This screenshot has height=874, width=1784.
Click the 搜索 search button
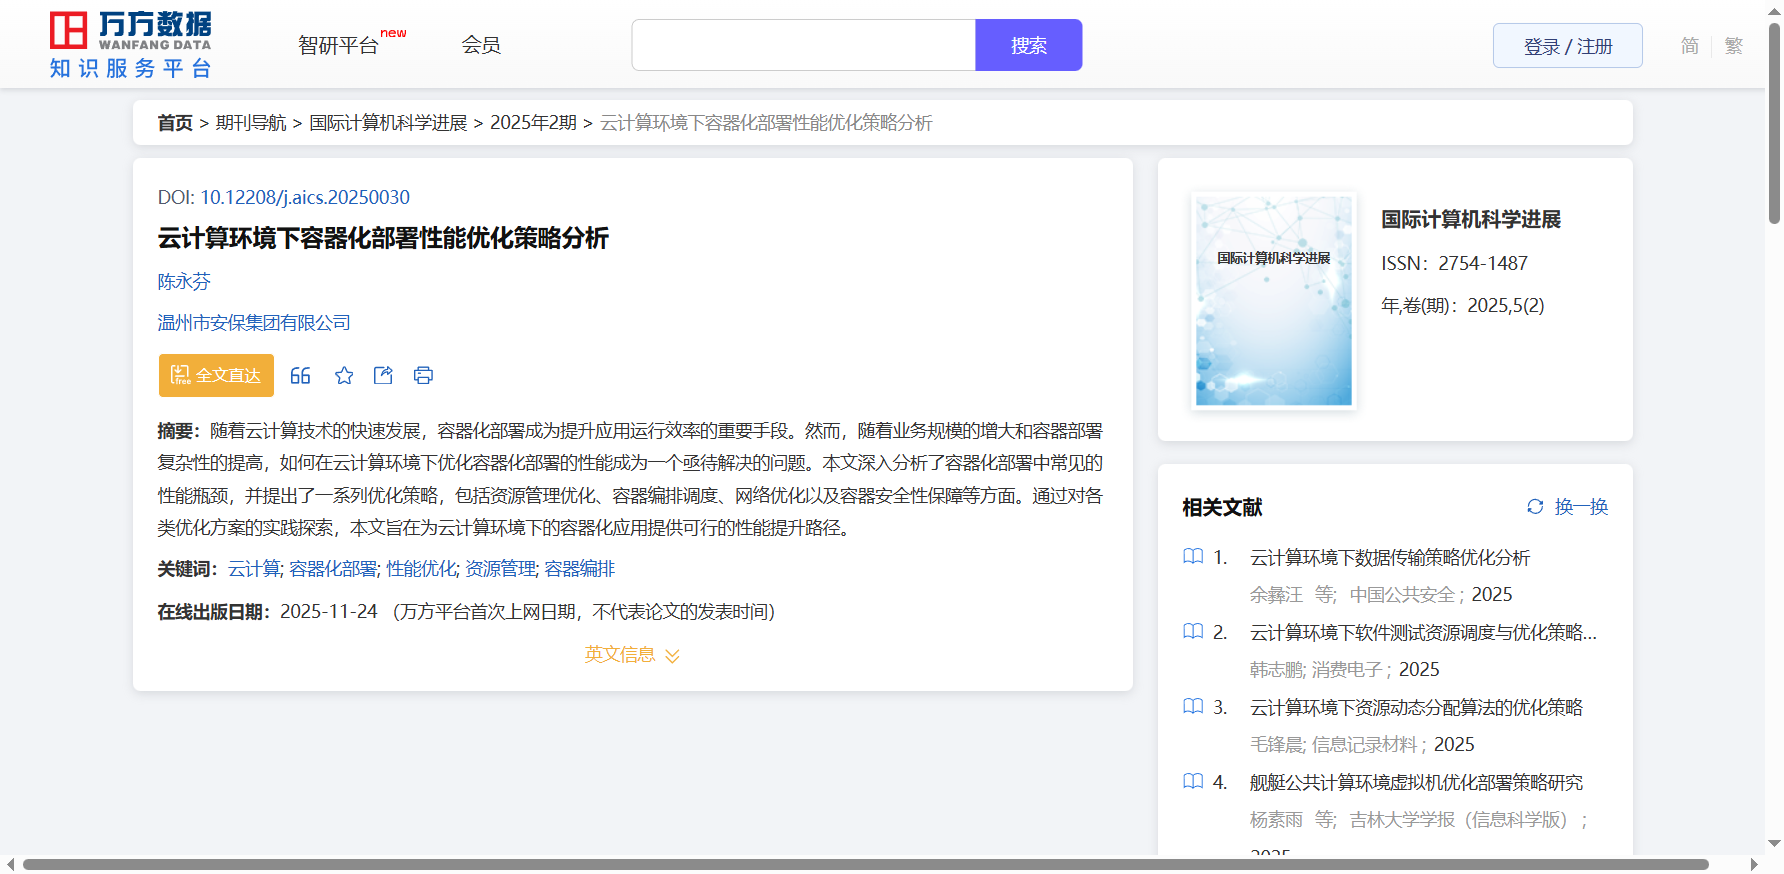1028,46
